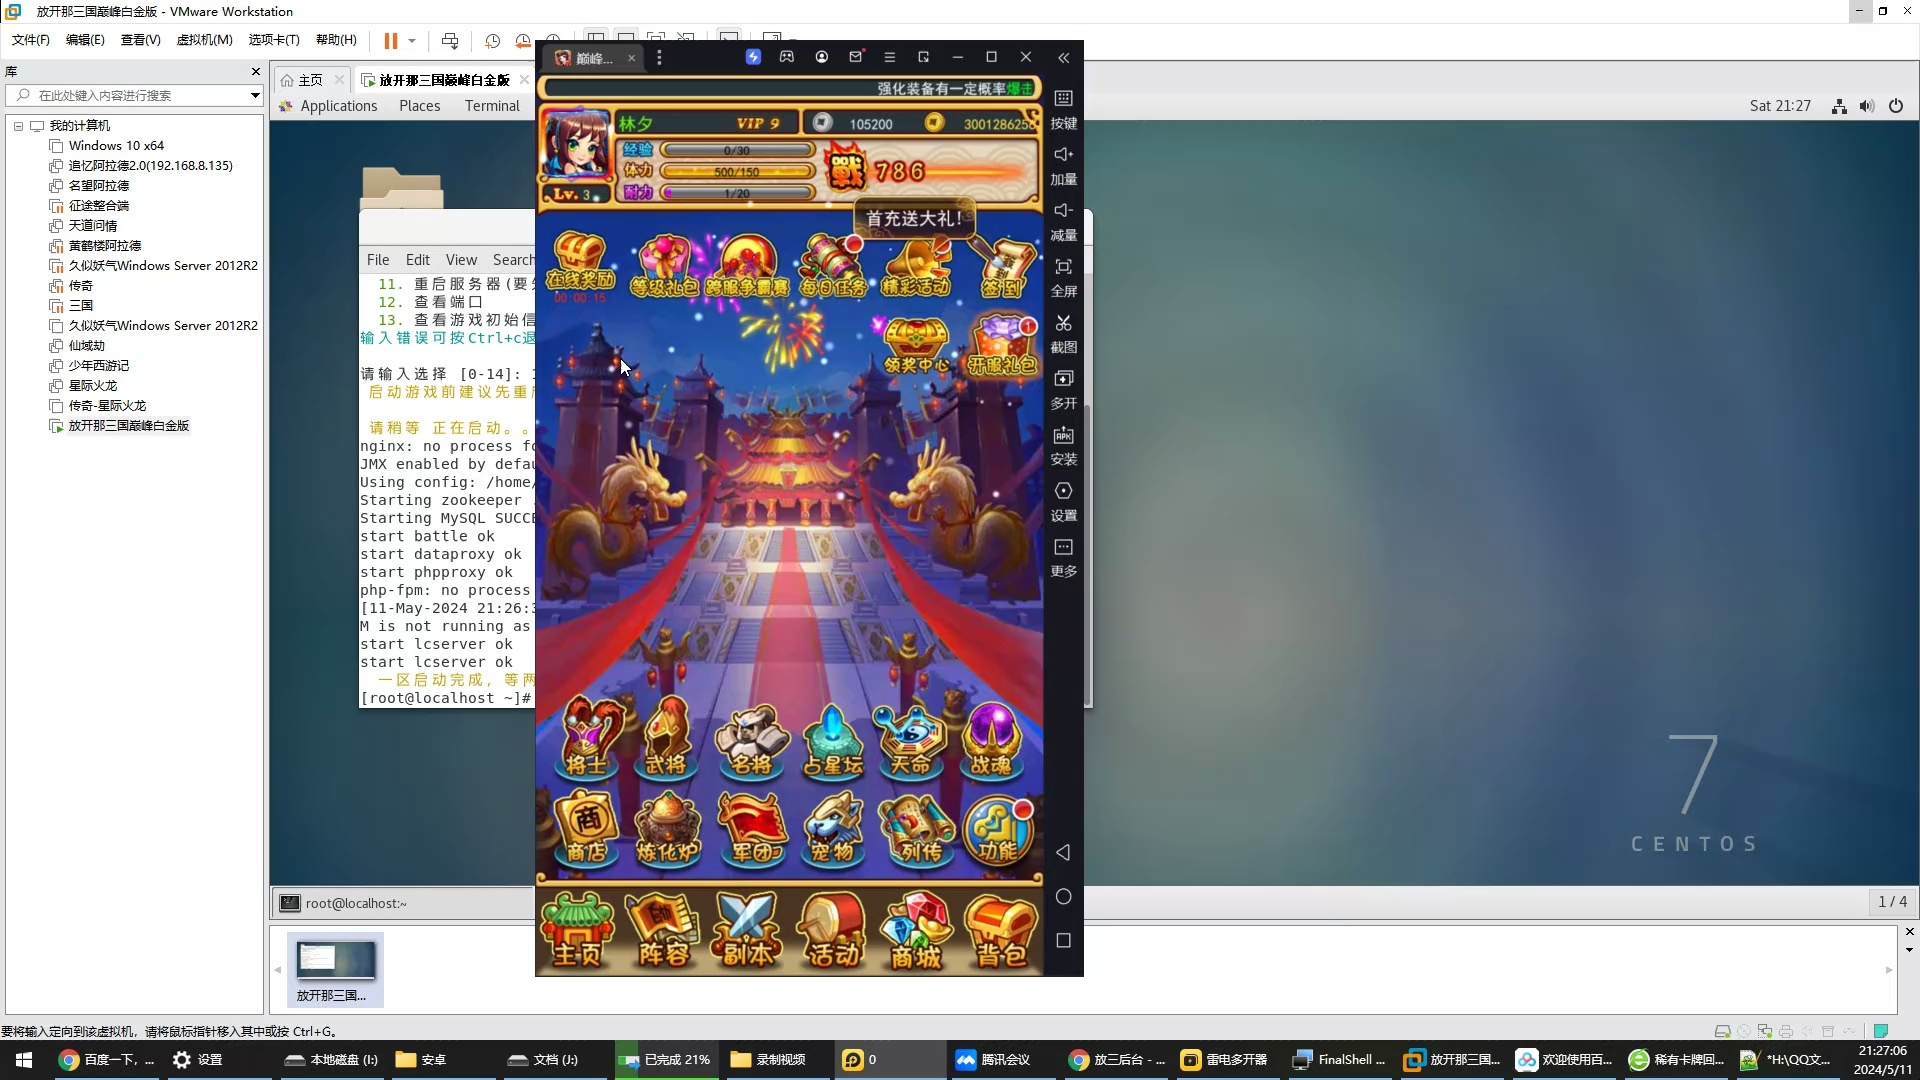Collapse the emulator sidebar with double chevron
This screenshot has height=1080, width=1920.
[x=1063, y=58]
